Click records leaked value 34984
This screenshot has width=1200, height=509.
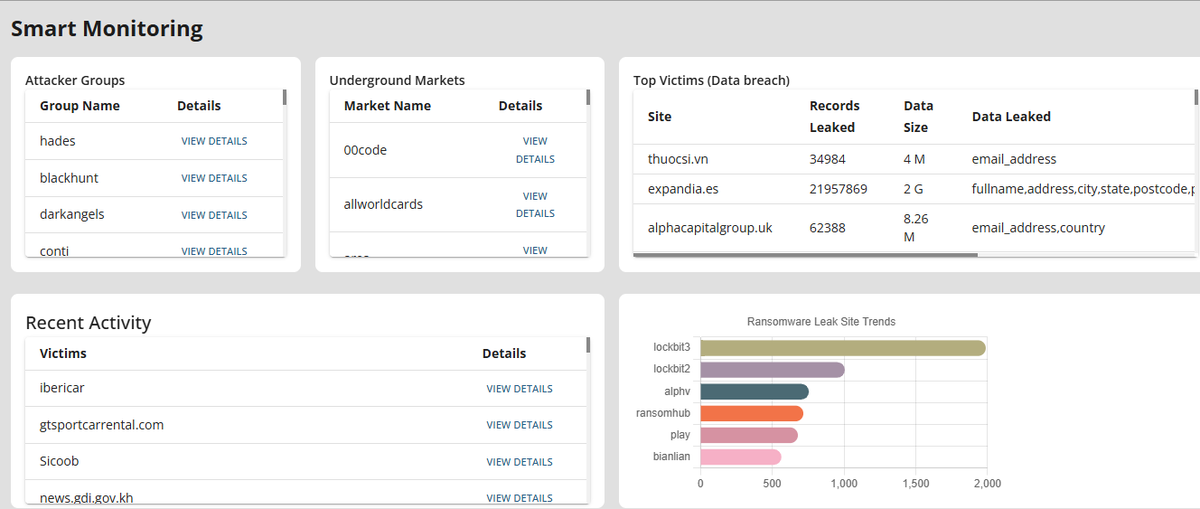coord(827,159)
